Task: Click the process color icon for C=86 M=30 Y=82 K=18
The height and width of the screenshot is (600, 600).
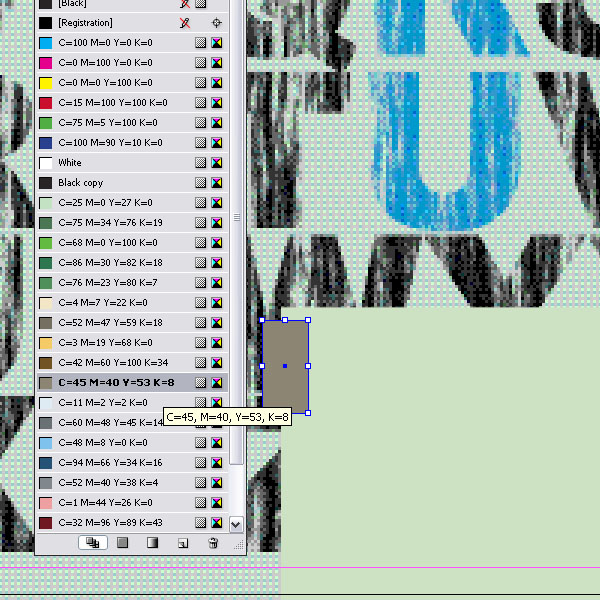Action: (x=201, y=262)
